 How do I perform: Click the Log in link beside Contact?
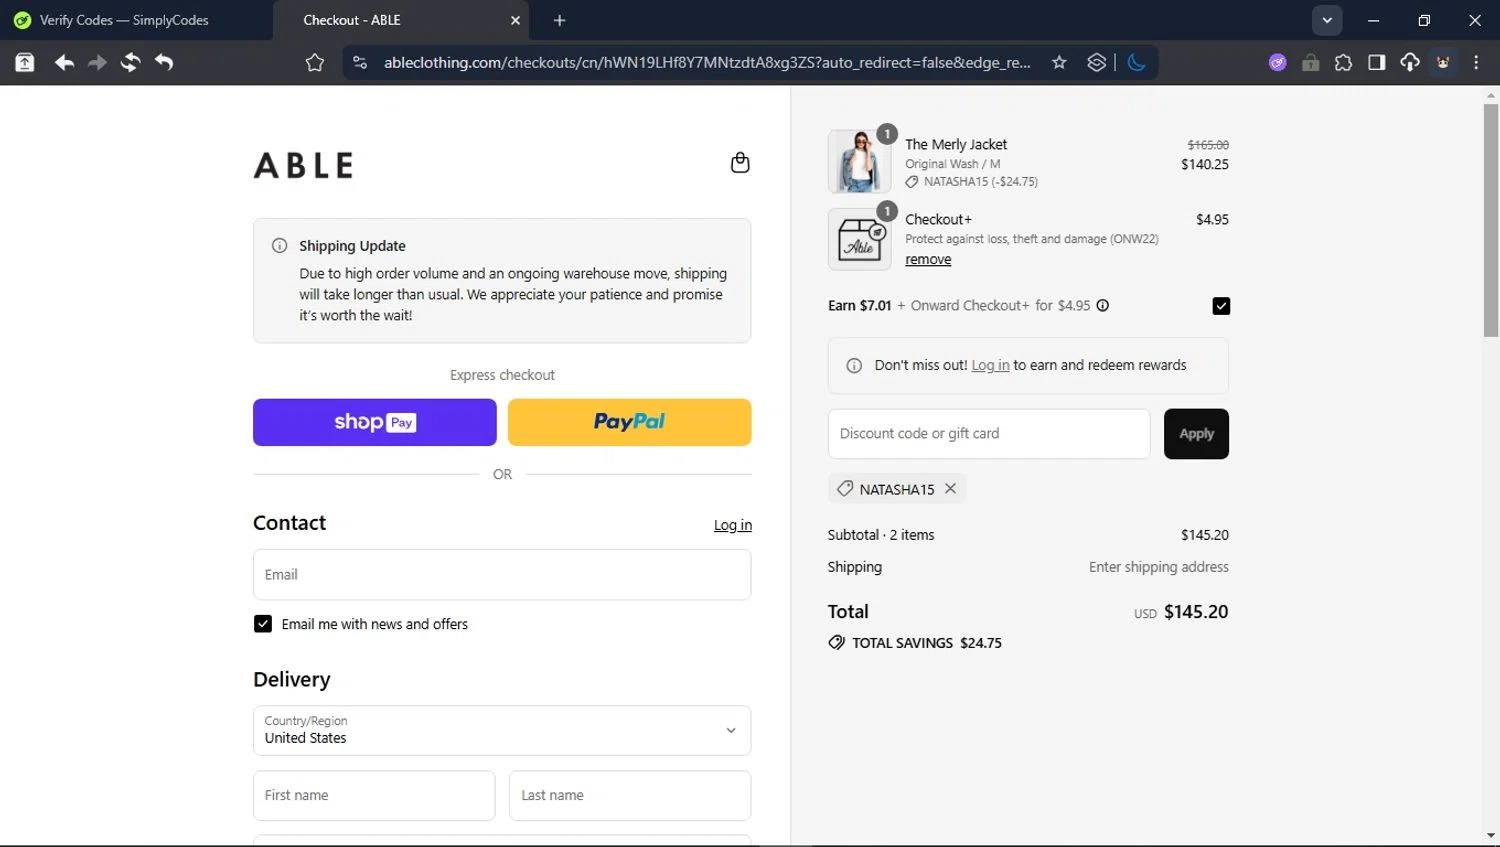[733, 525]
